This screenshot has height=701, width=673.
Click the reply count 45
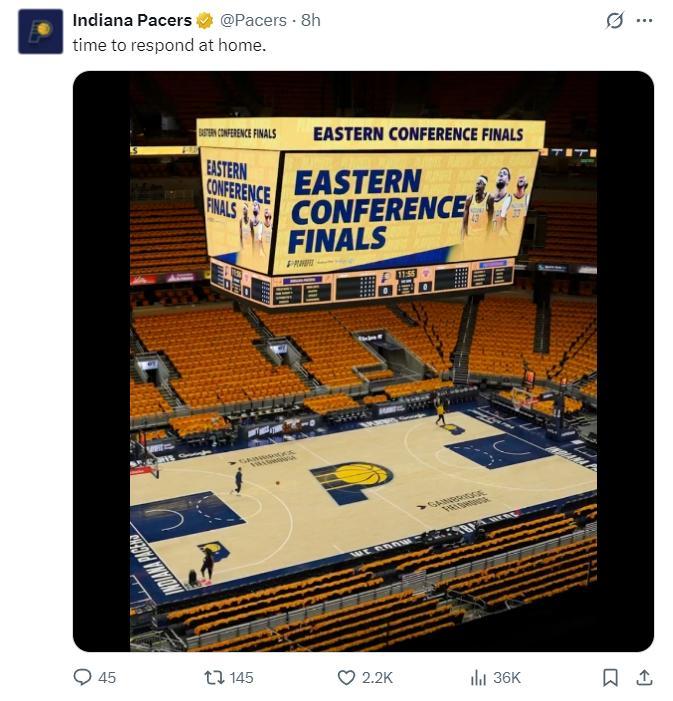point(107,677)
